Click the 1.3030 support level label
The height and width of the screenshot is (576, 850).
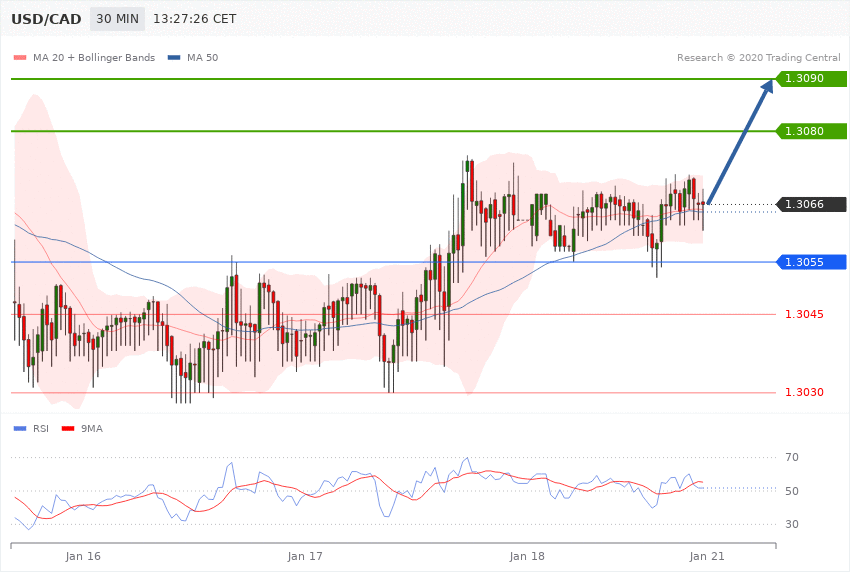804,392
